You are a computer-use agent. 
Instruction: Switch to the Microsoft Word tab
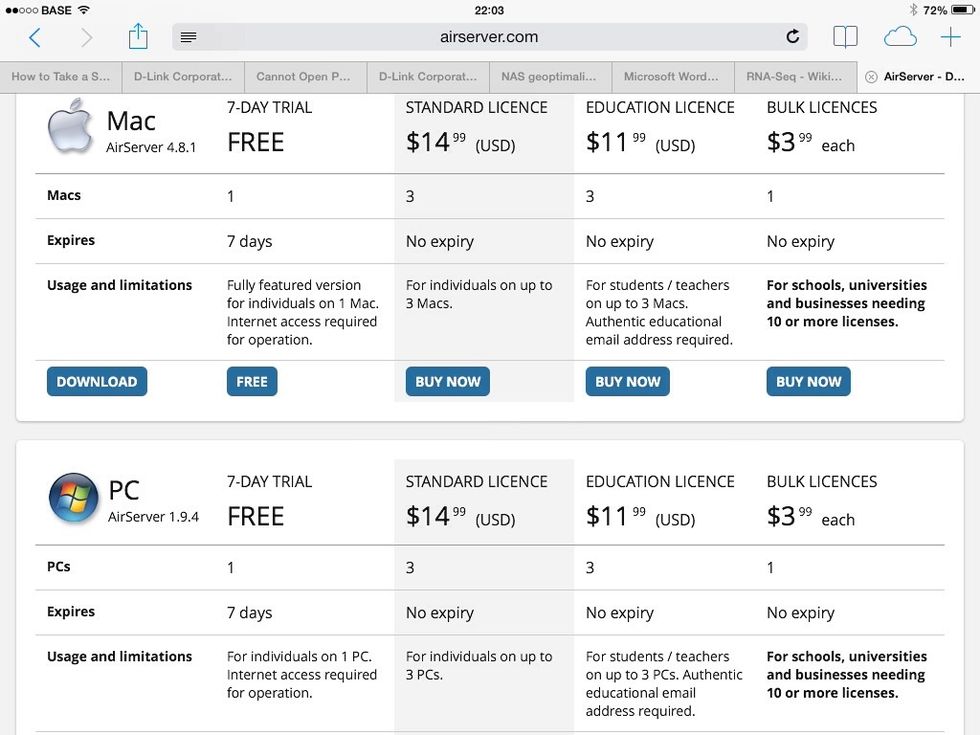click(671, 77)
